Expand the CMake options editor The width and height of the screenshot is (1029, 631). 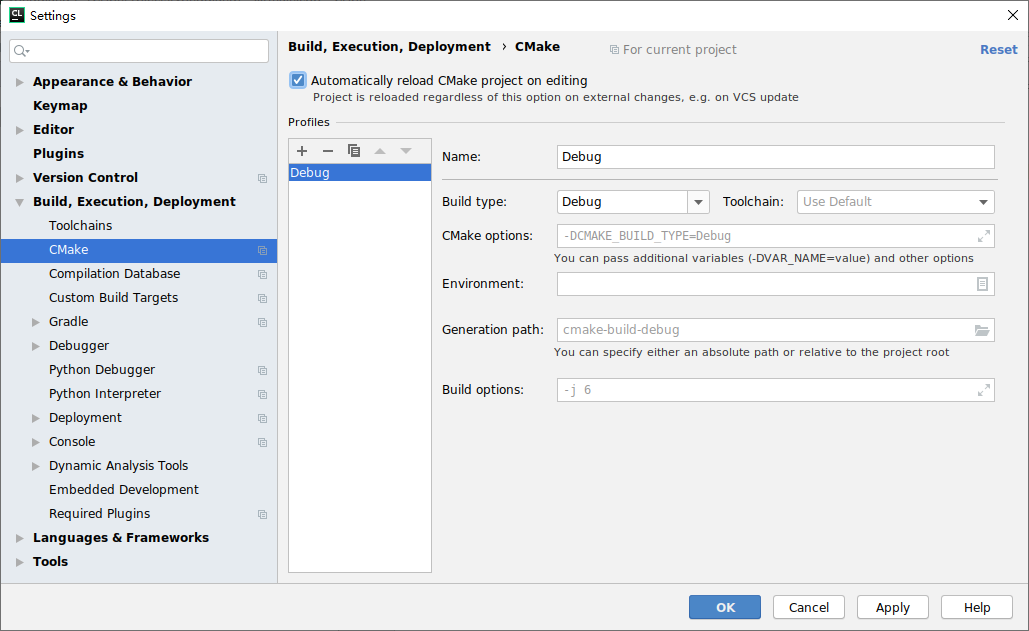click(983, 236)
